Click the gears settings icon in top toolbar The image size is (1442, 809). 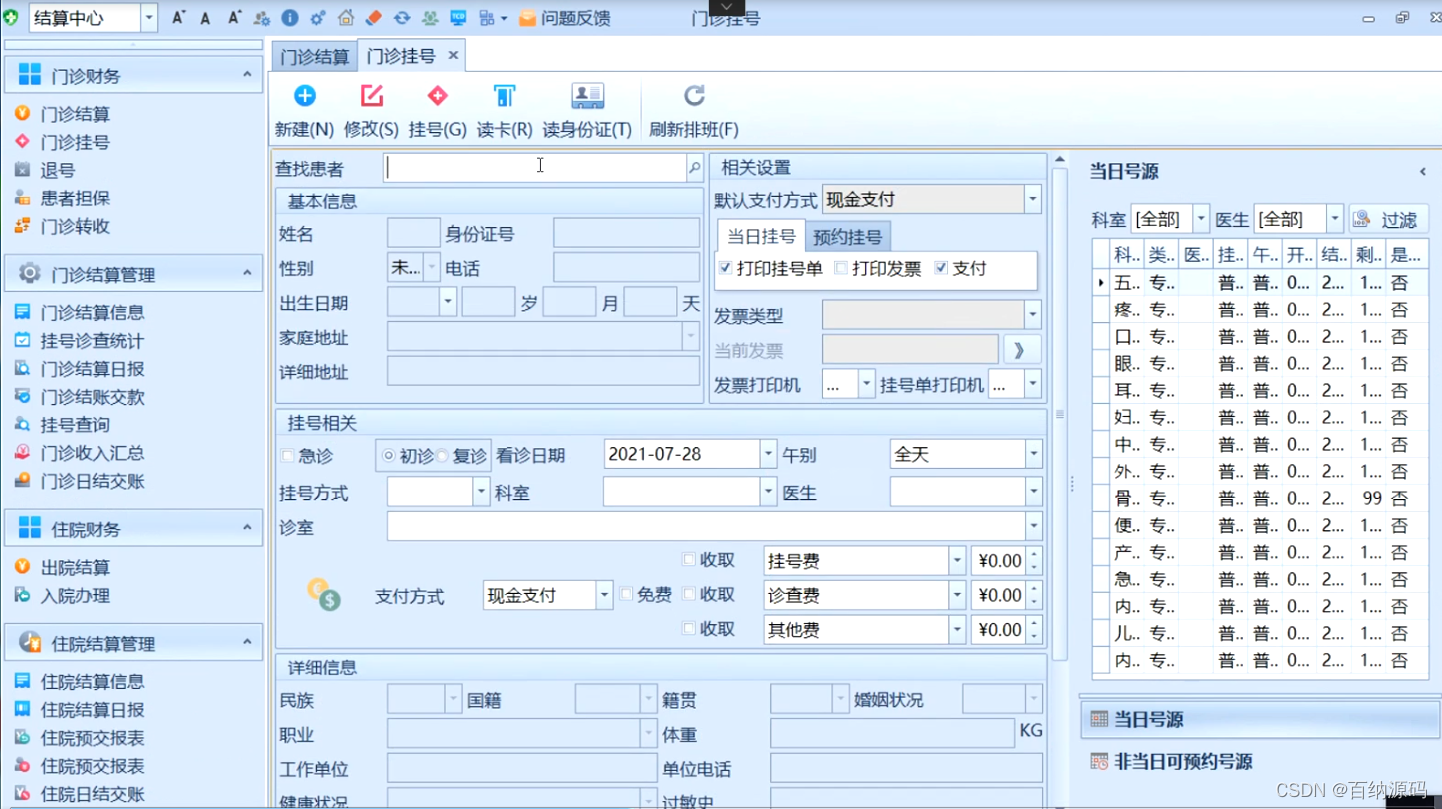[318, 18]
